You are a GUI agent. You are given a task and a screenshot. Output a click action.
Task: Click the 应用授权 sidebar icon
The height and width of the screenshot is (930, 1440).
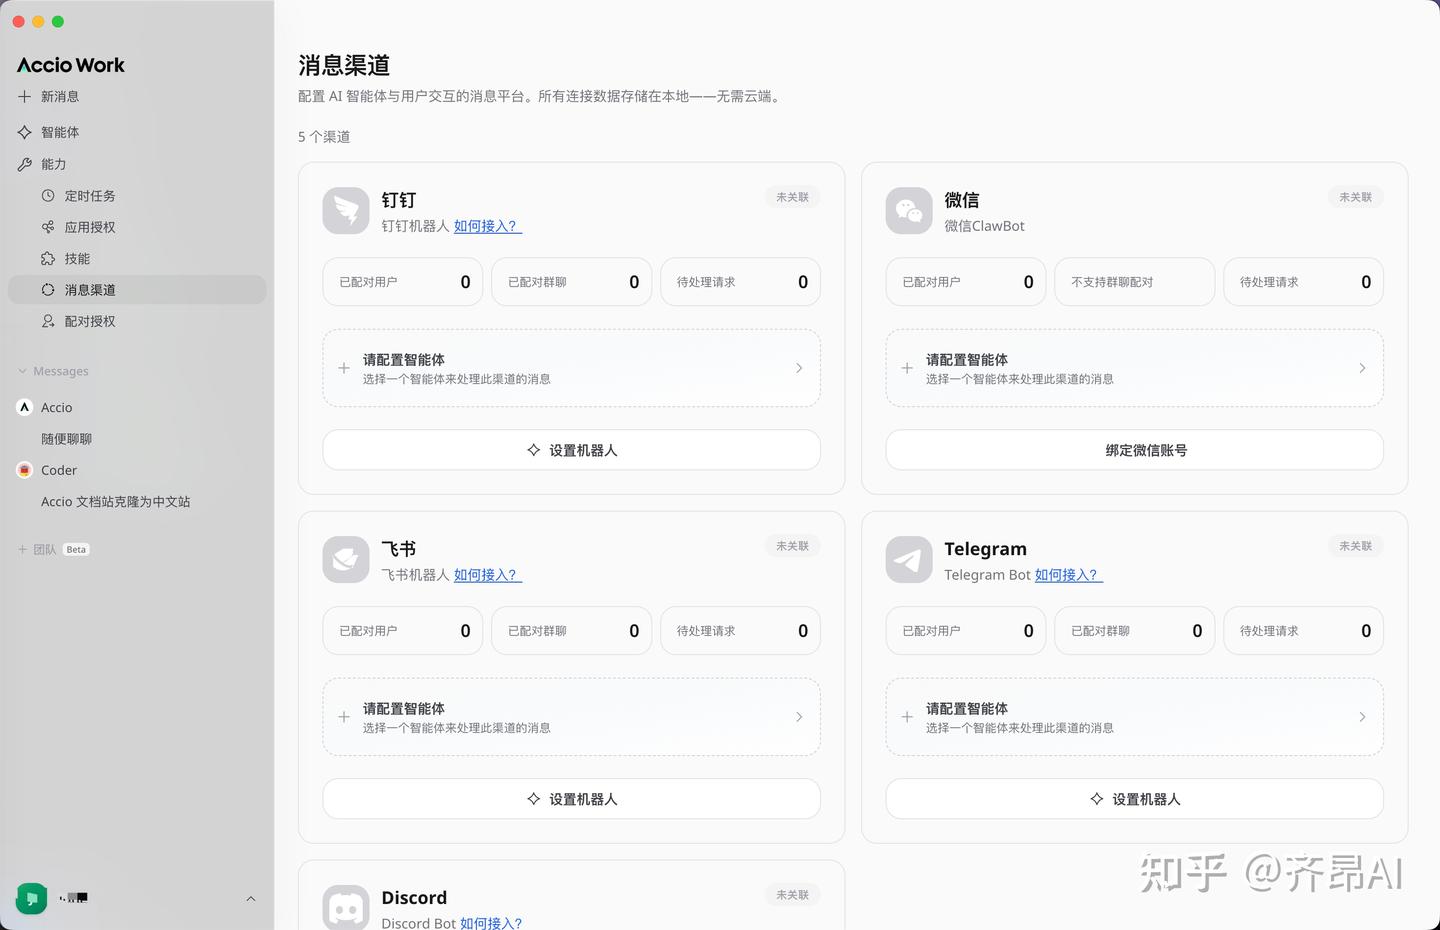click(x=48, y=227)
